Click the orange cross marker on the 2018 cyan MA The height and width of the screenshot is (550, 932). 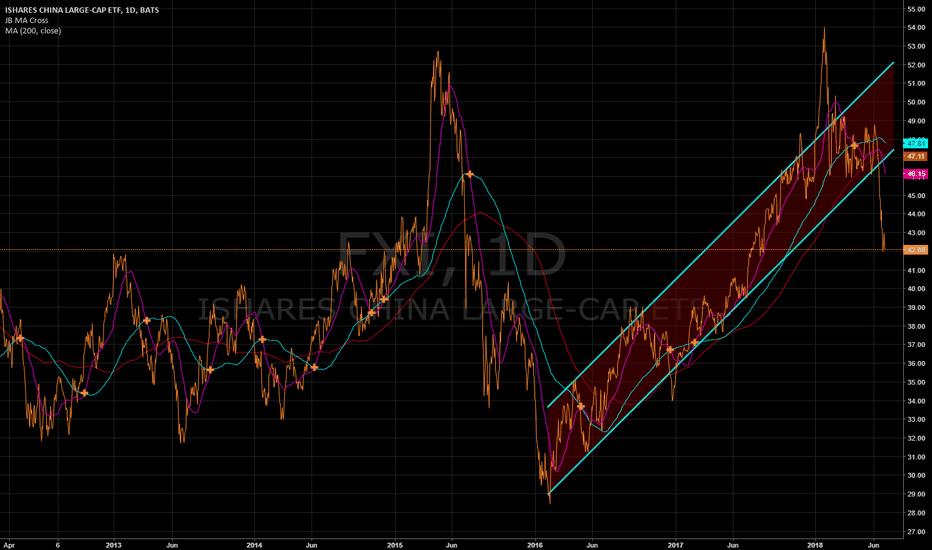click(x=854, y=145)
